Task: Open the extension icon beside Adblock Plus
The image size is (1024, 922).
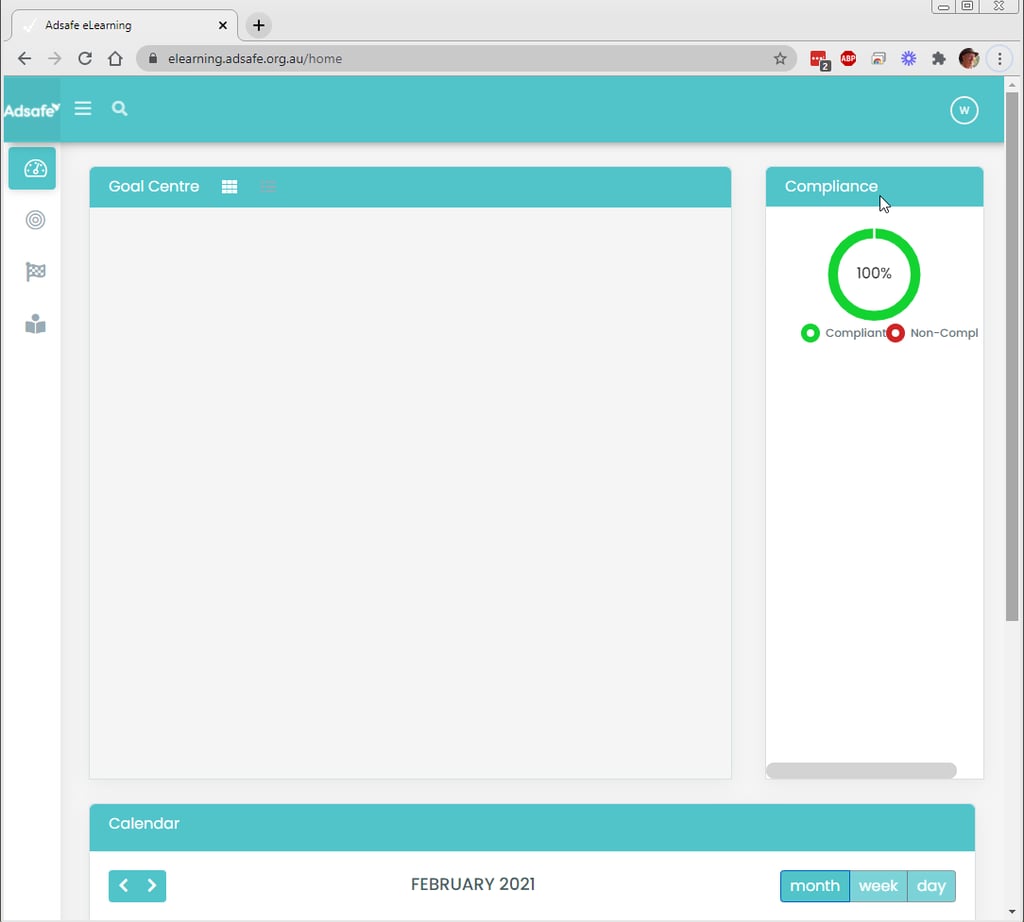Action: (878, 59)
